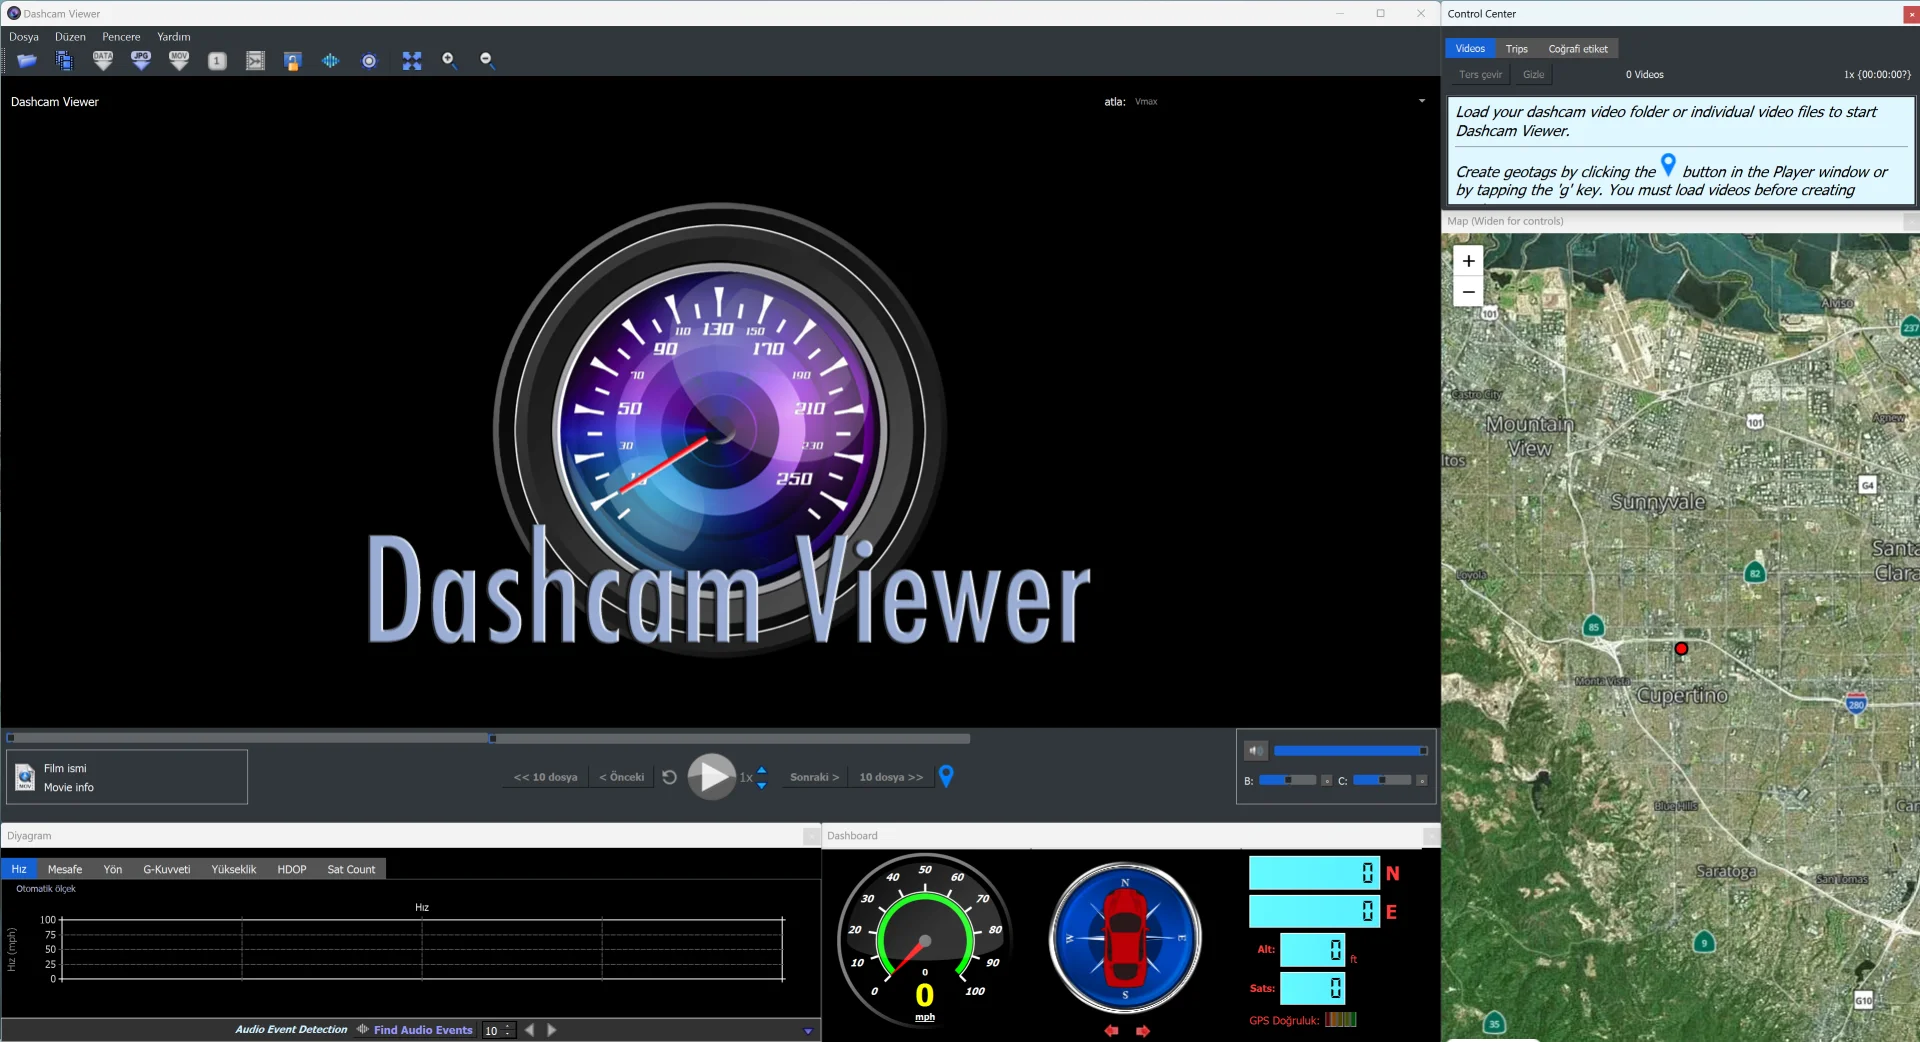Open the Dosya menu

[x=24, y=37]
